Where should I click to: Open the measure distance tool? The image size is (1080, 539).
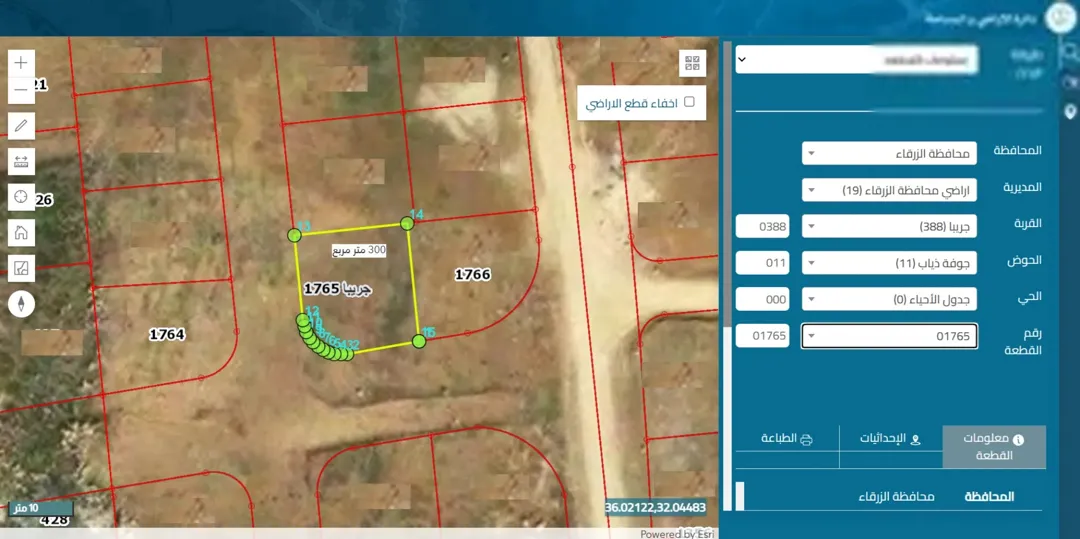click(21, 162)
